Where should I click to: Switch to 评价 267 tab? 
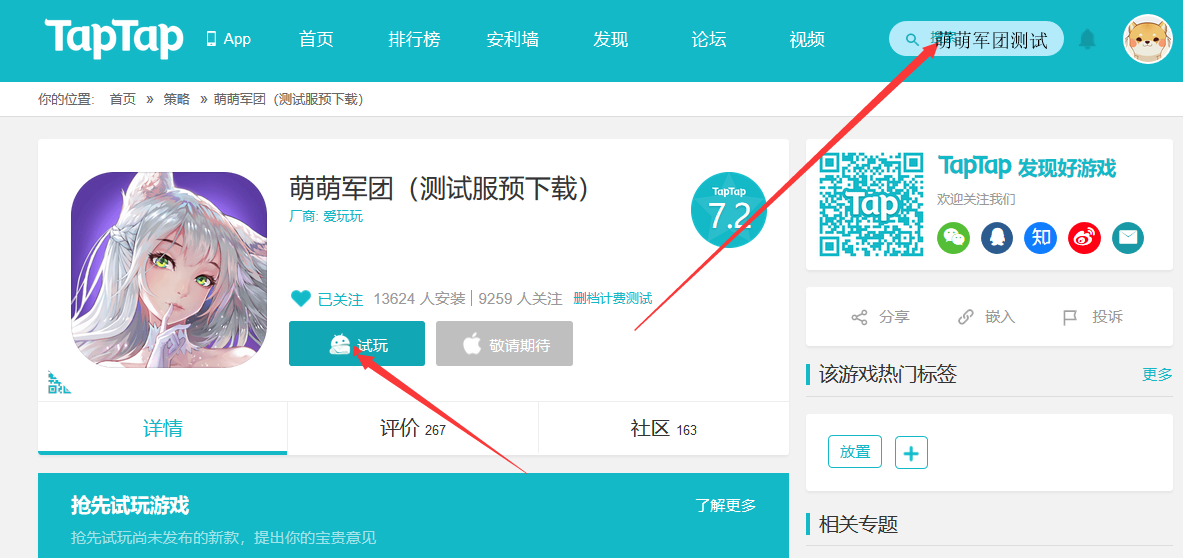coord(413,428)
